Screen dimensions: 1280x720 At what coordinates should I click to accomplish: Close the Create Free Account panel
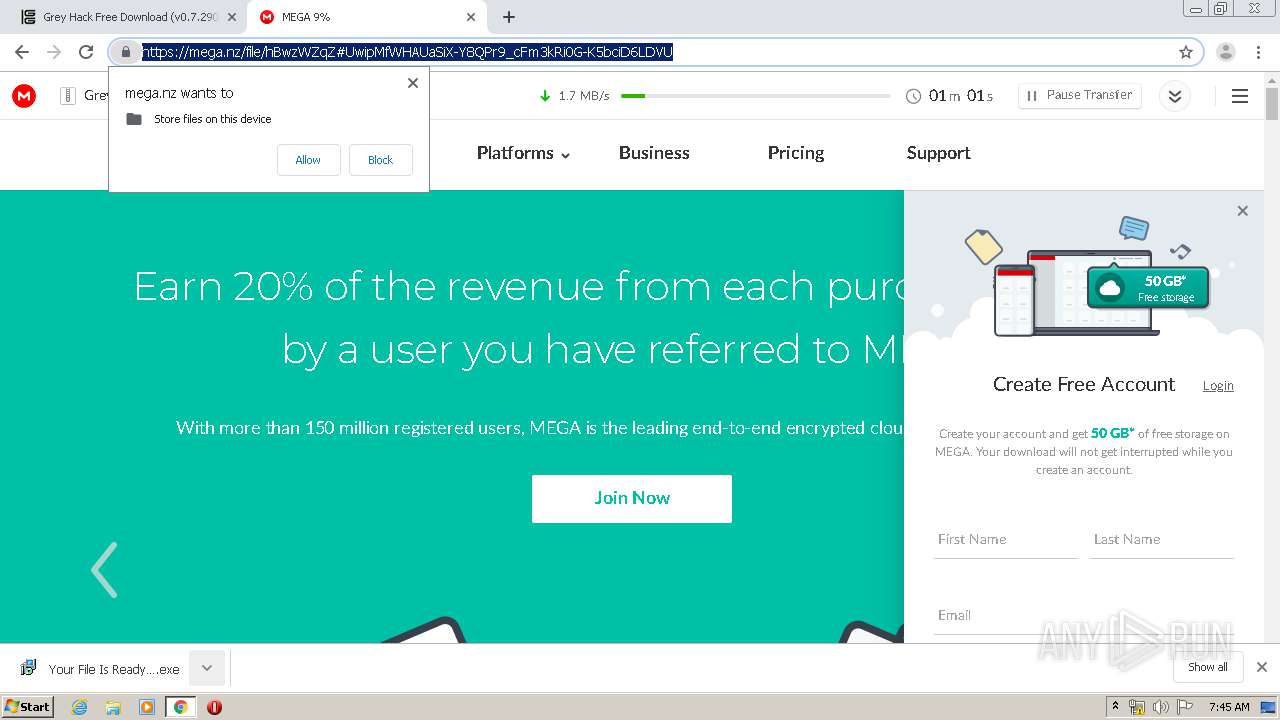point(1243,211)
